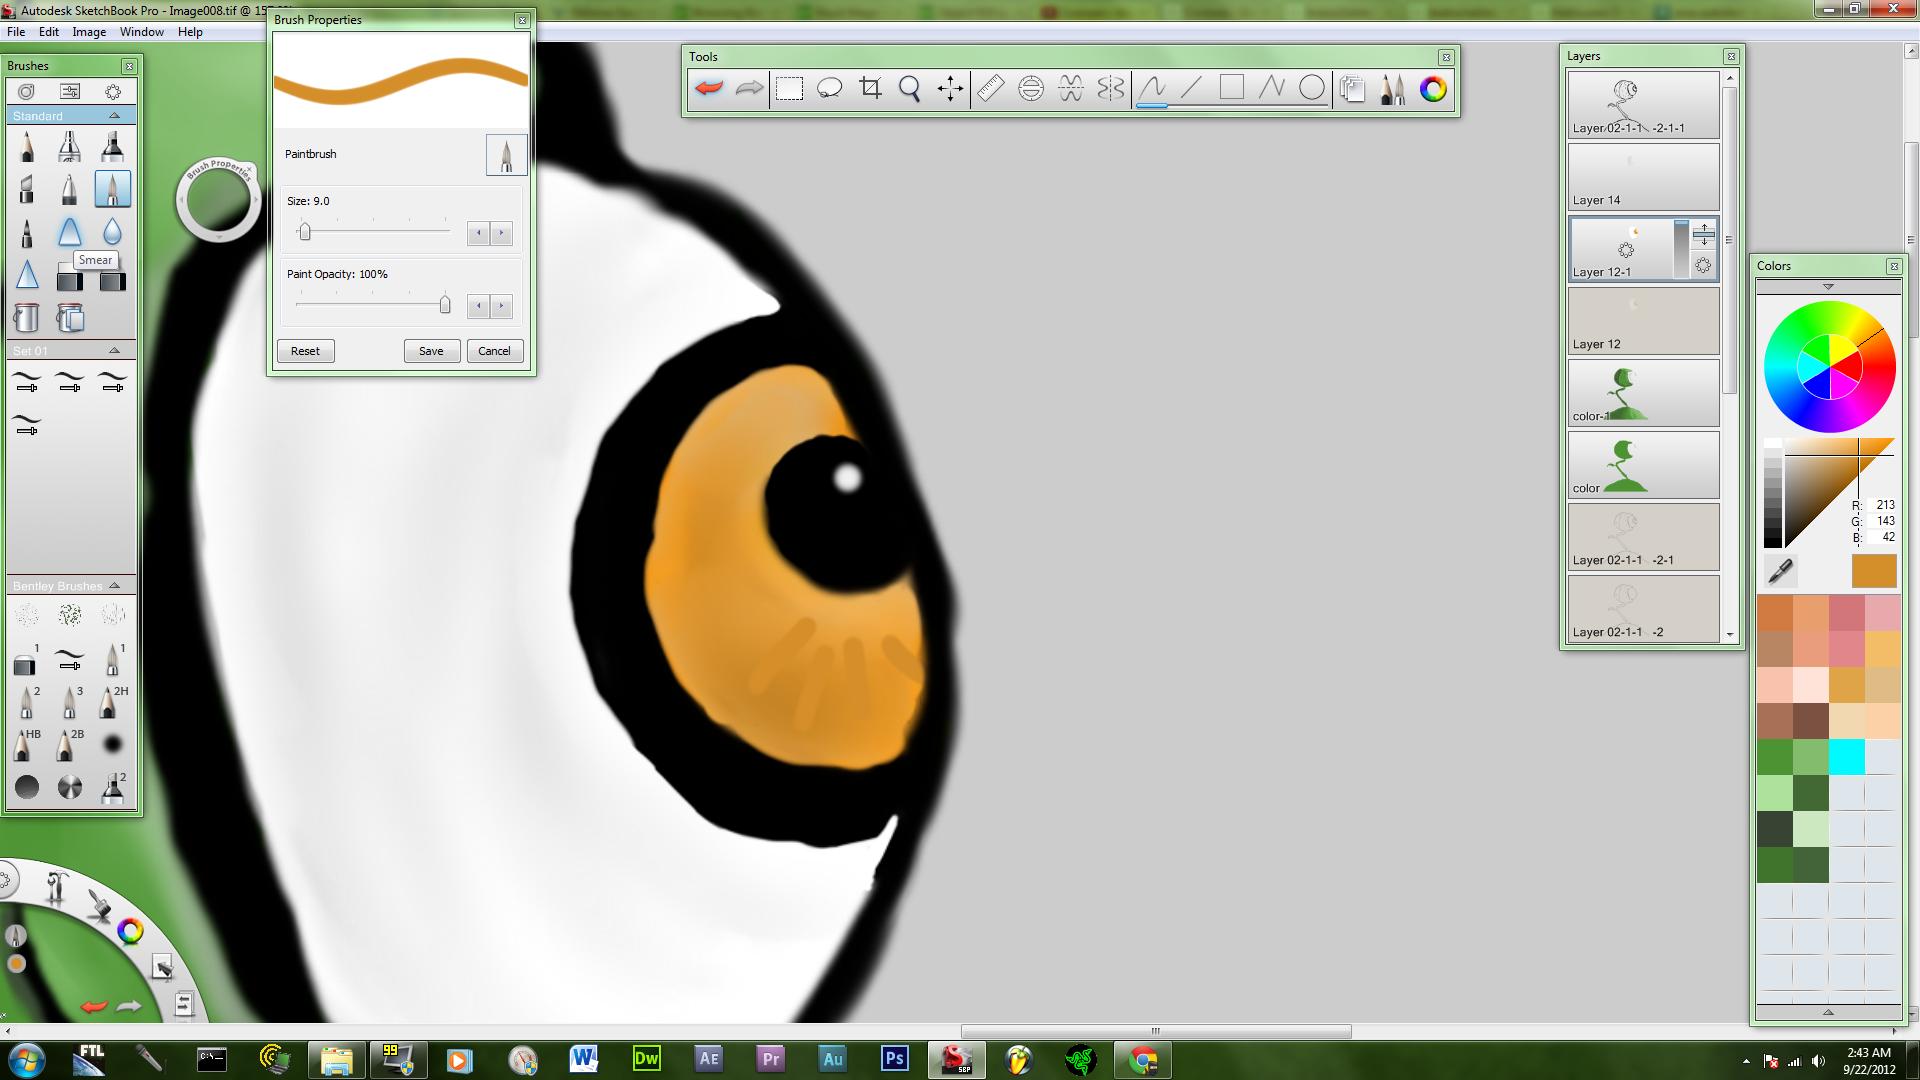The image size is (1920, 1080).
Task: Choose the cyan swatch in color palette
Action: 1846,757
